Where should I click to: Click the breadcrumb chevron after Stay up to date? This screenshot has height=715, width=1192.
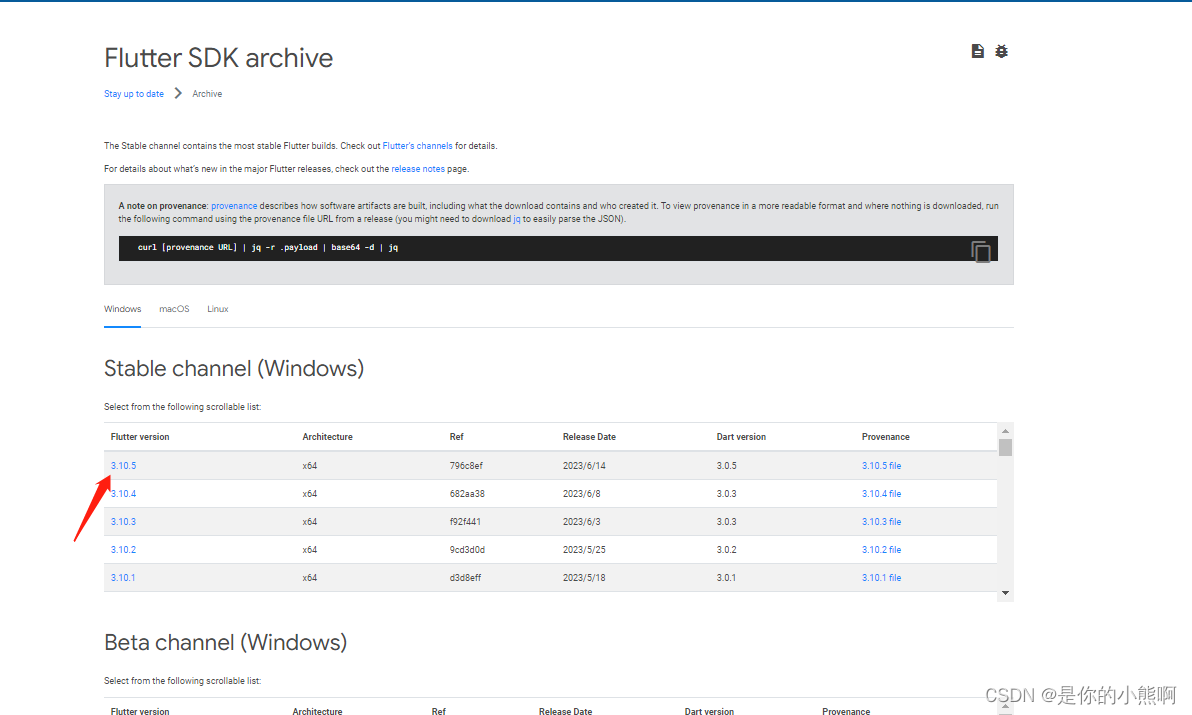pos(178,93)
